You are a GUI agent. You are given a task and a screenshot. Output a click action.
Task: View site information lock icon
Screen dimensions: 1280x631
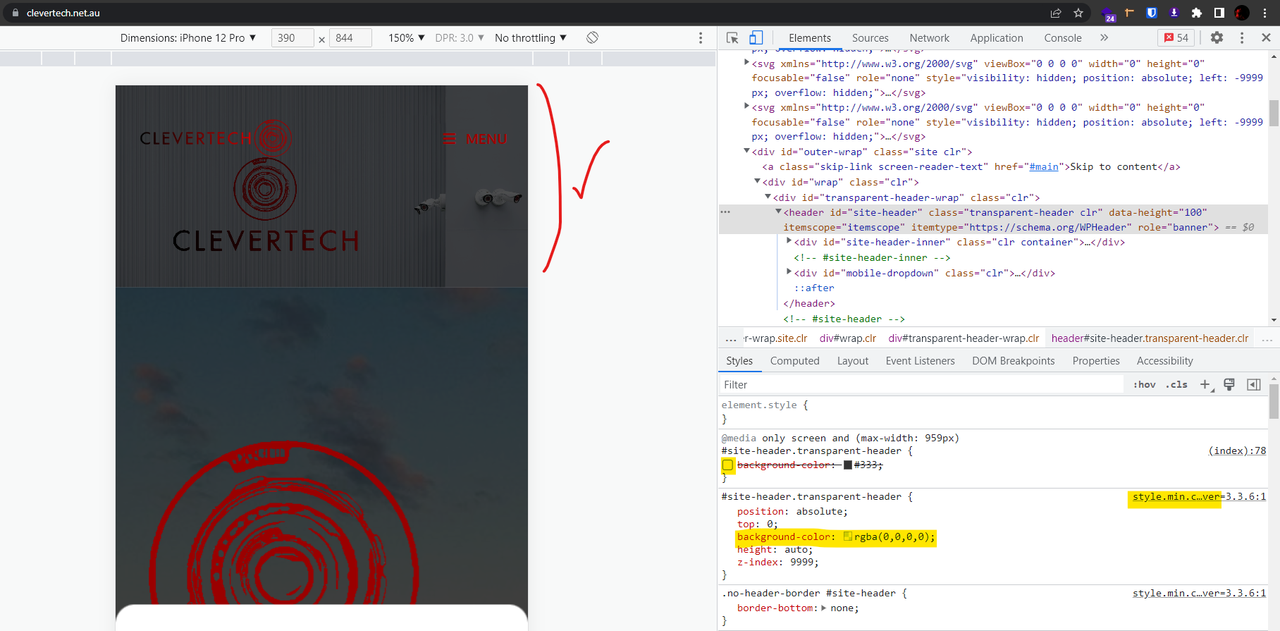[14, 13]
